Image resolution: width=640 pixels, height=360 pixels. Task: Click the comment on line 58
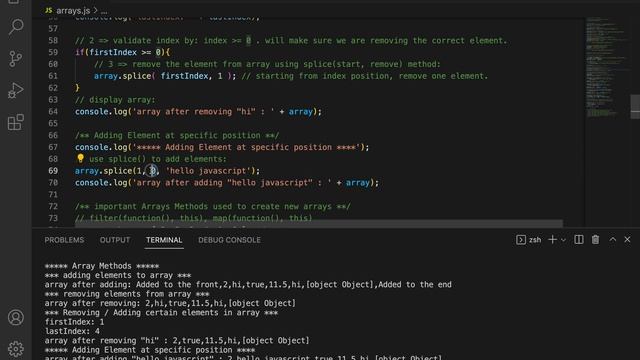pyautogui.click(x=291, y=40)
